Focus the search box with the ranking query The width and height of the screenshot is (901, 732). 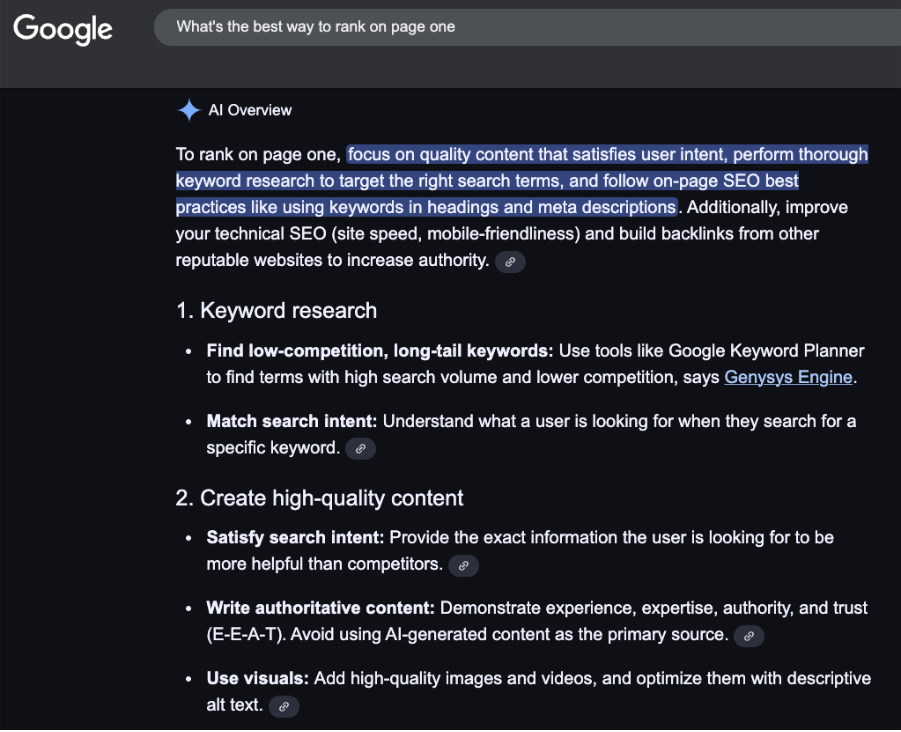pyautogui.click(x=520, y=27)
